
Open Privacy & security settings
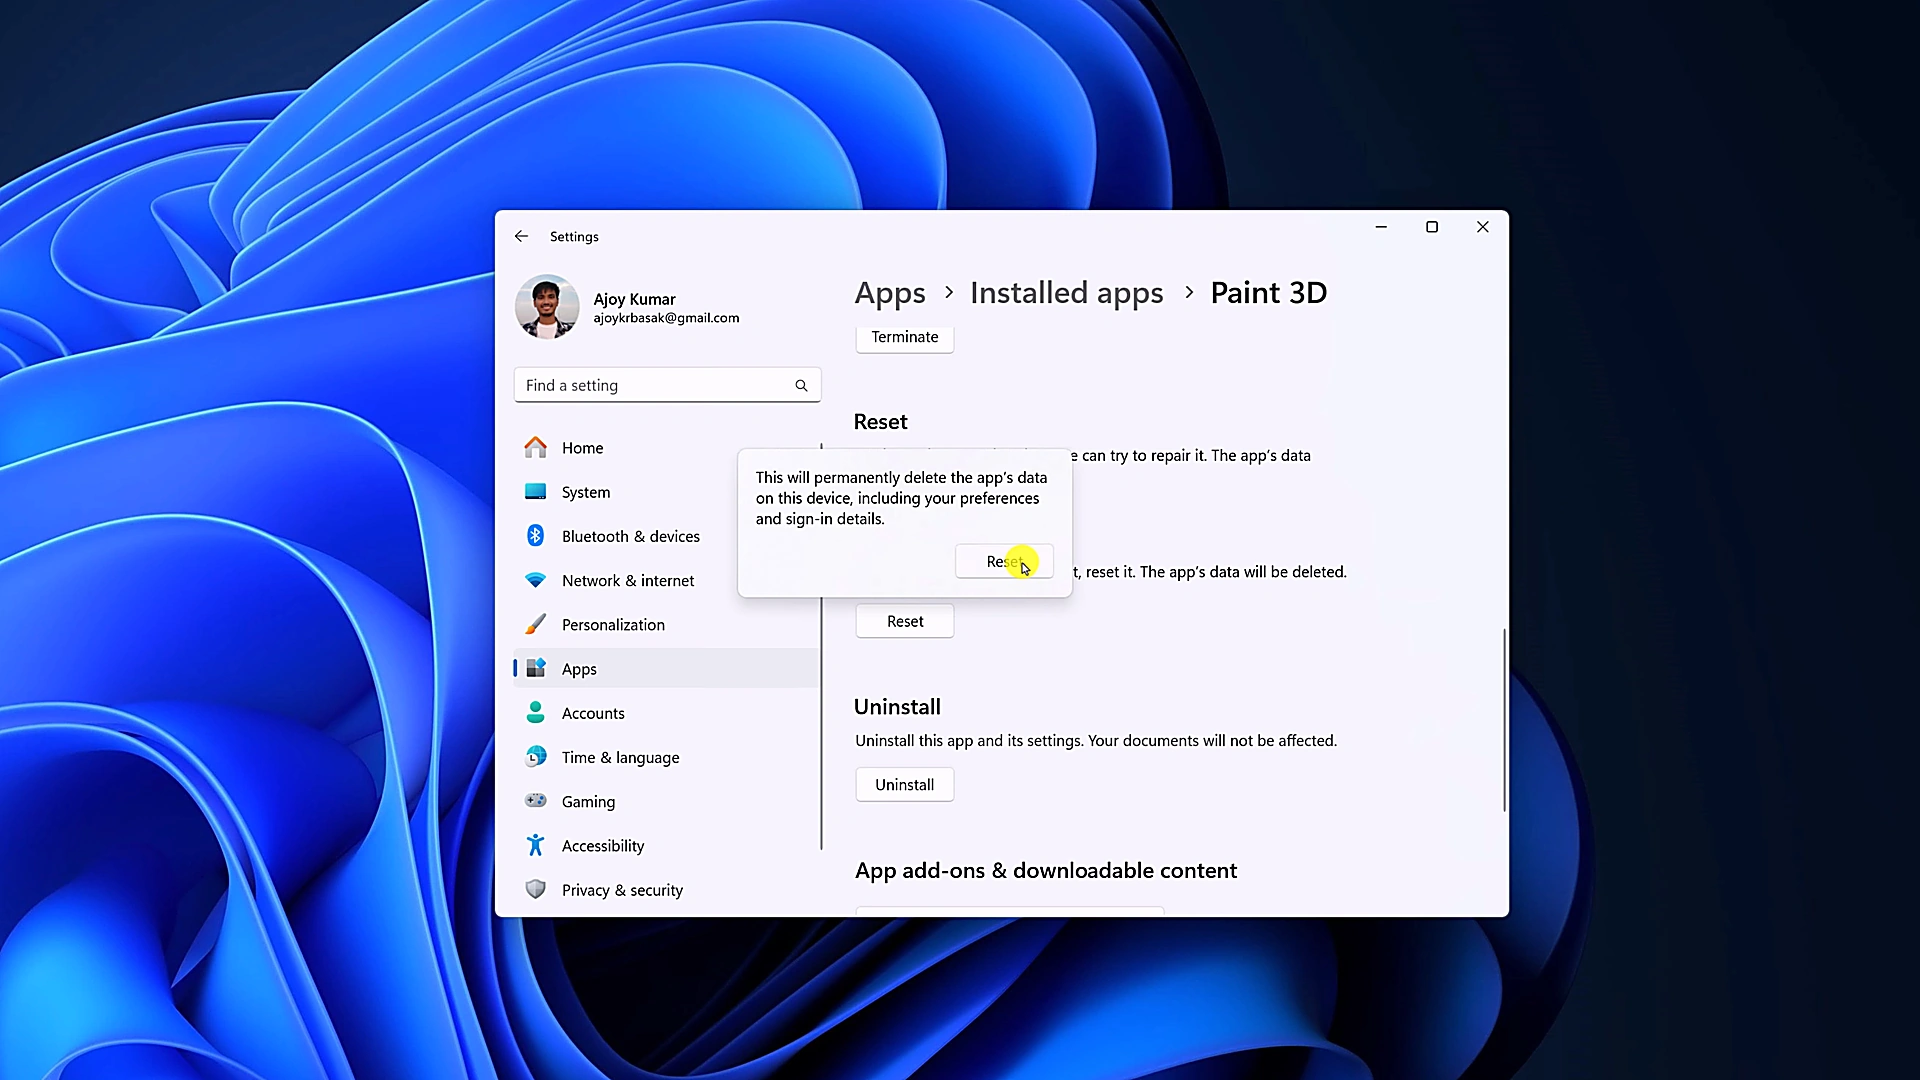667,889
